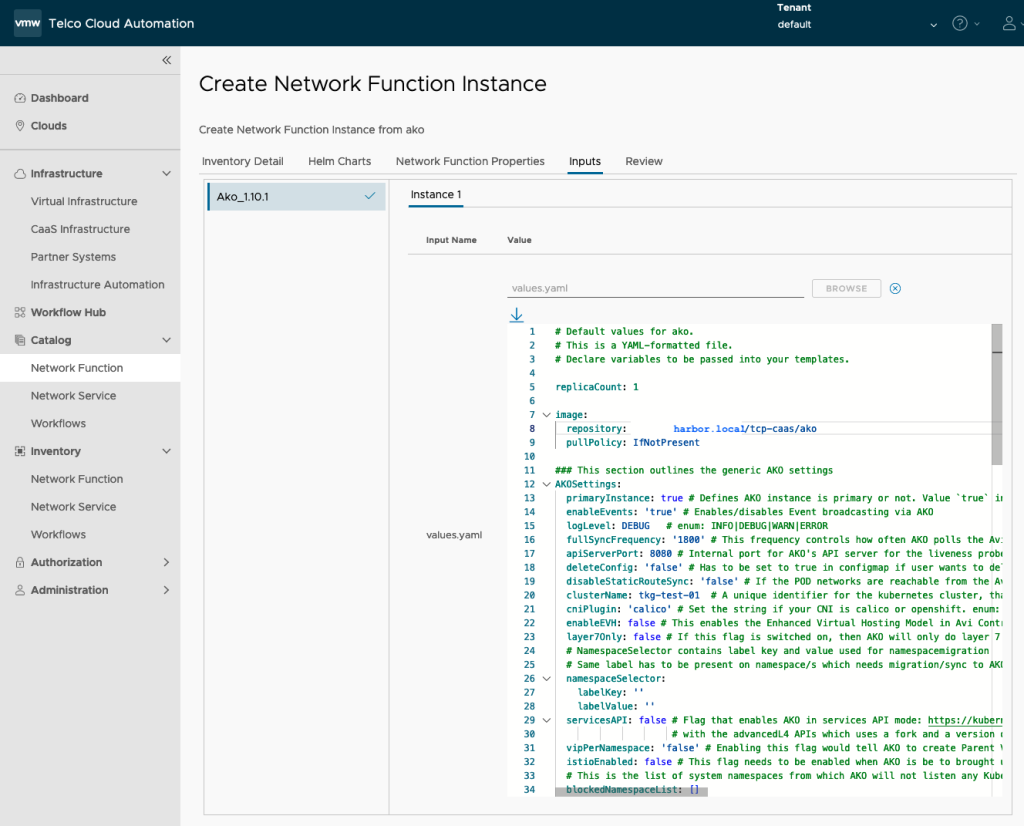Fold the image section at line 7
Screen dimensions: 1024x826
(546, 415)
